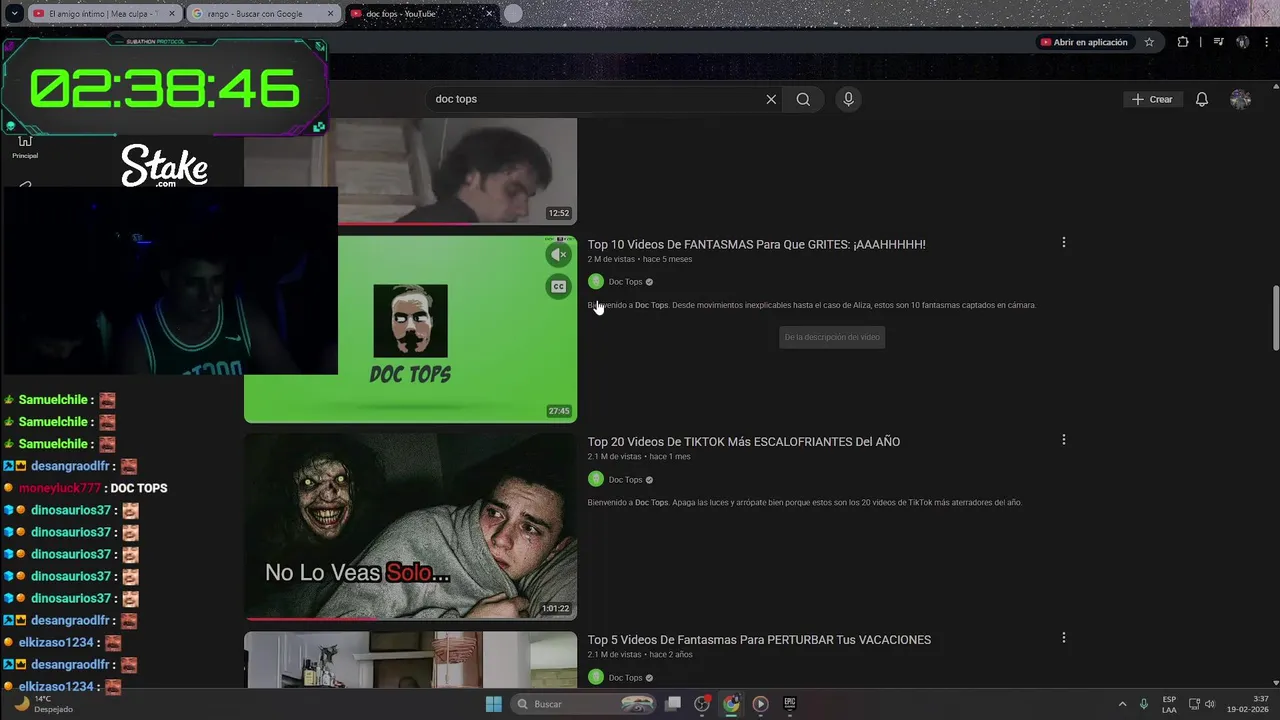Open the media controls icon in the toolbar

pyautogui.click(x=1218, y=42)
